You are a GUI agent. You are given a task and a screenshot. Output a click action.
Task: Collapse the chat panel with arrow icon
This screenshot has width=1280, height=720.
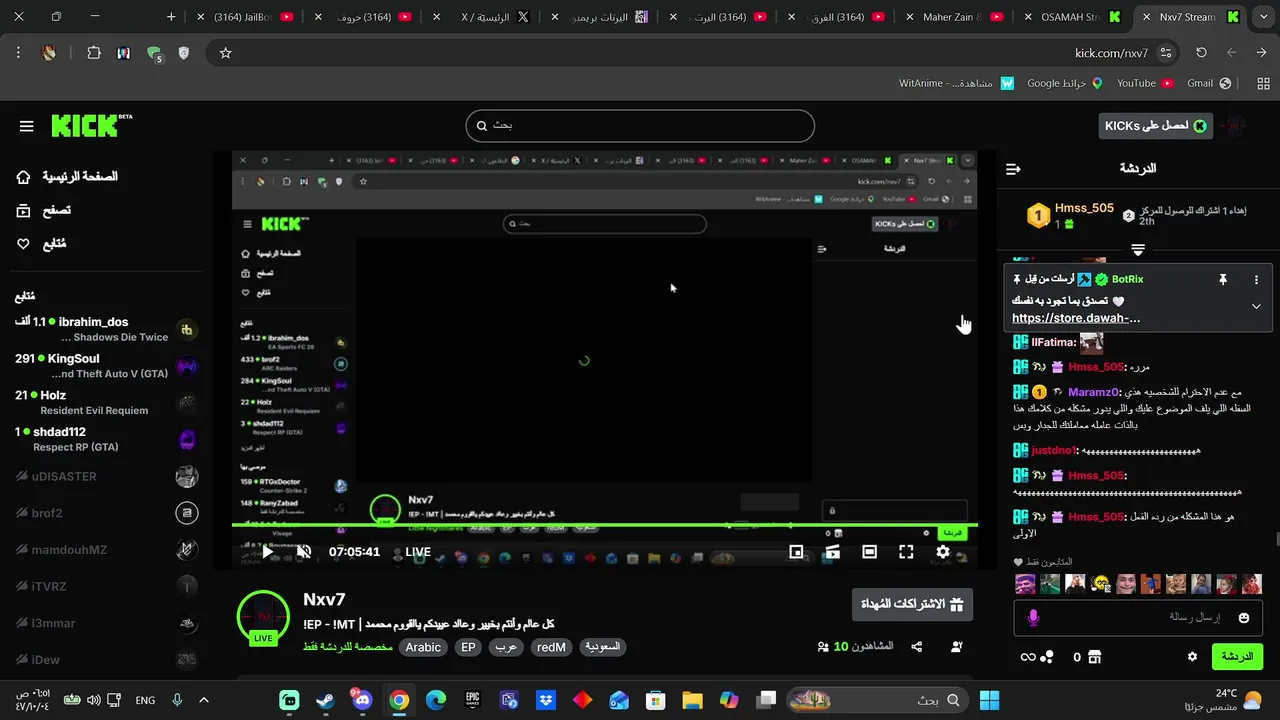click(x=1013, y=169)
